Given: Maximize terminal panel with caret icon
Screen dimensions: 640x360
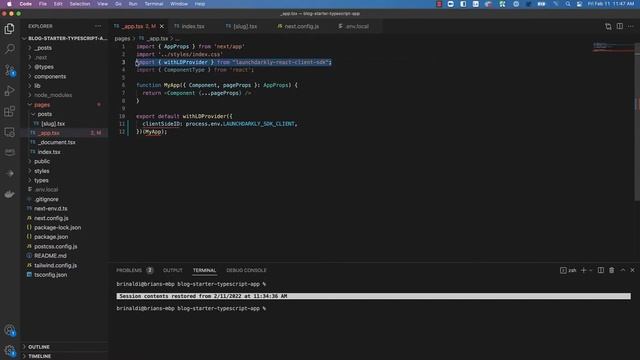Looking at the screenshot, I should tap(622, 270).
